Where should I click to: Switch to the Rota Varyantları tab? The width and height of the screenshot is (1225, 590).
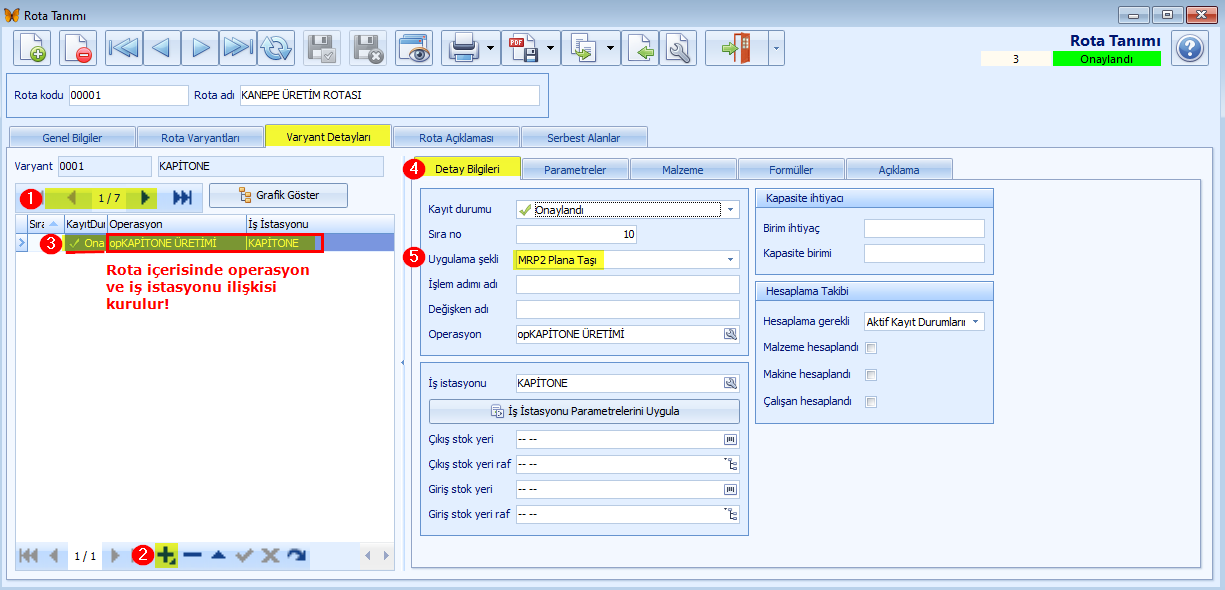point(200,137)
